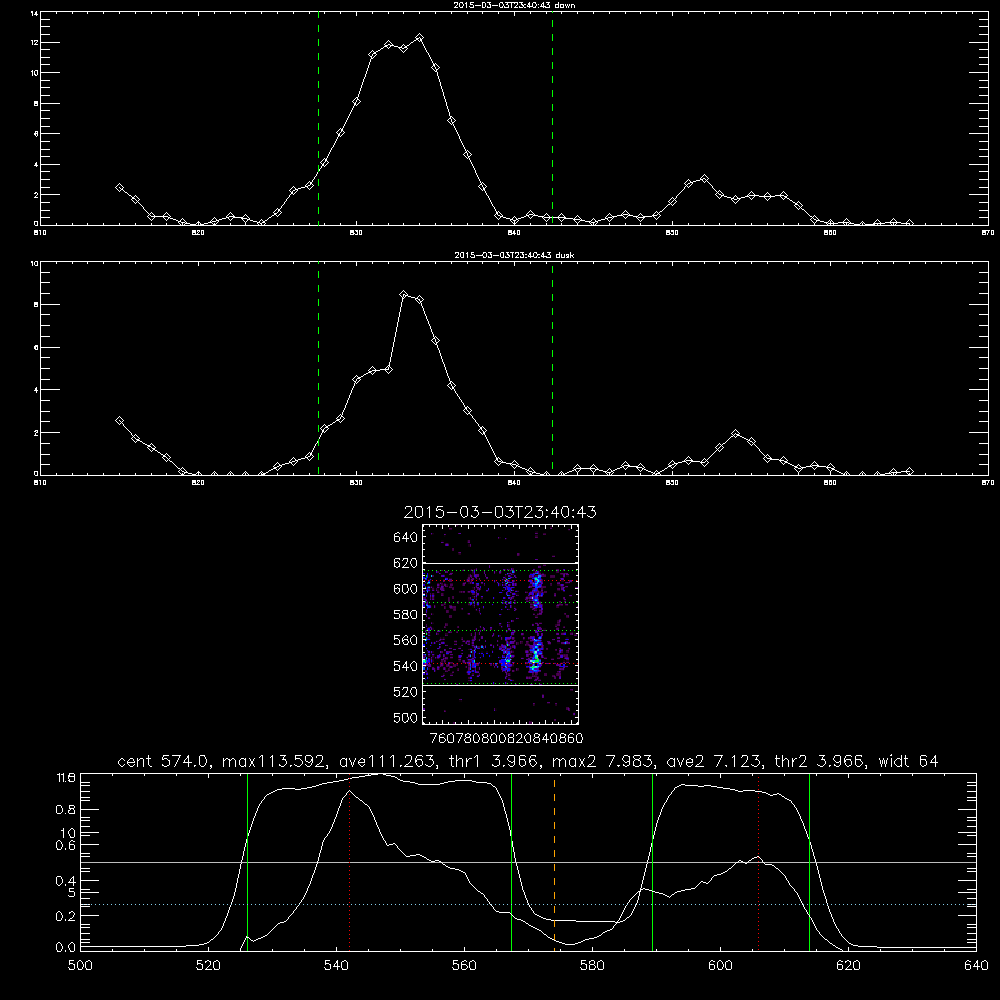Click the '2015-03-03T23:40:43 dusk' plot title
The height and width of the screenshot is (1000, 1000).
514,255
